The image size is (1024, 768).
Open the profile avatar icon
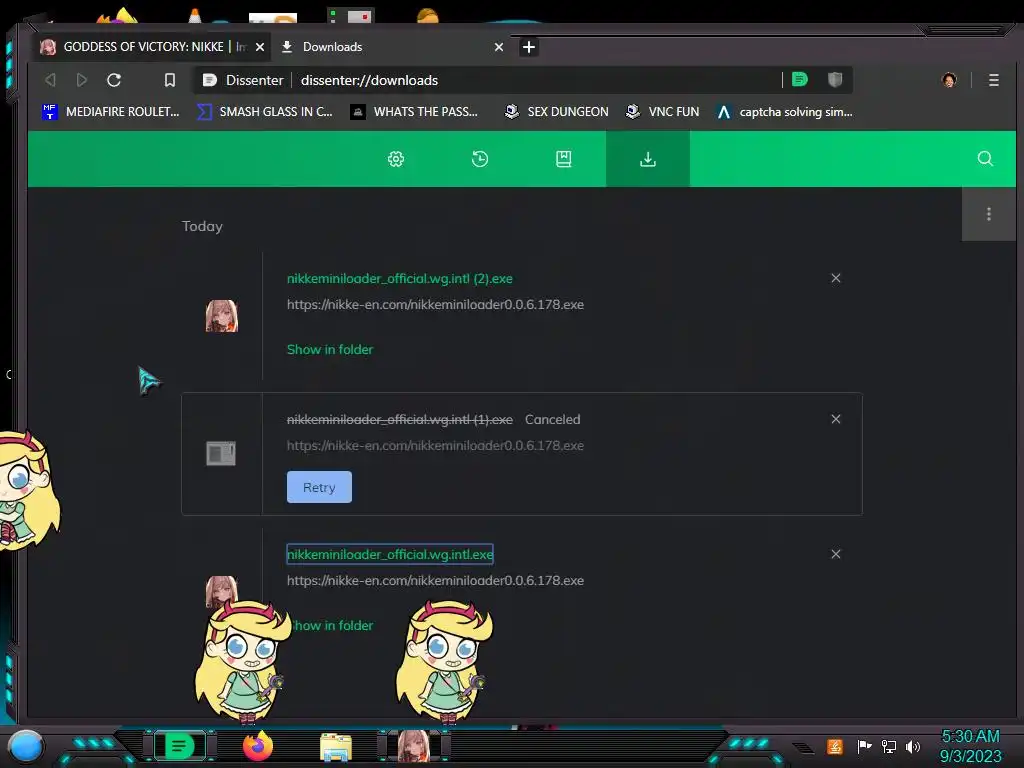point(949,80)
